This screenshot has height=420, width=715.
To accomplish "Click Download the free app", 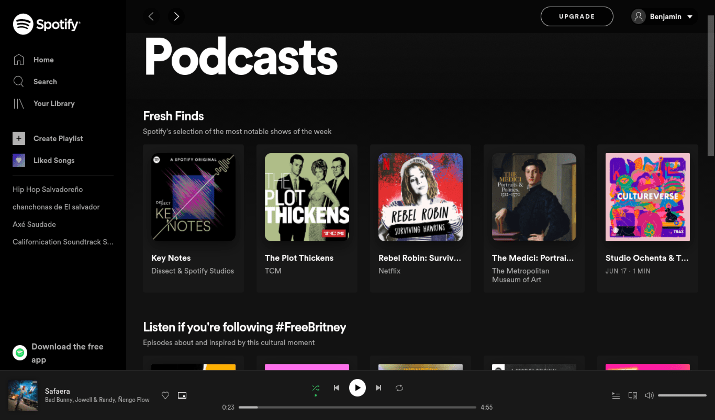I will pos(67,353).
